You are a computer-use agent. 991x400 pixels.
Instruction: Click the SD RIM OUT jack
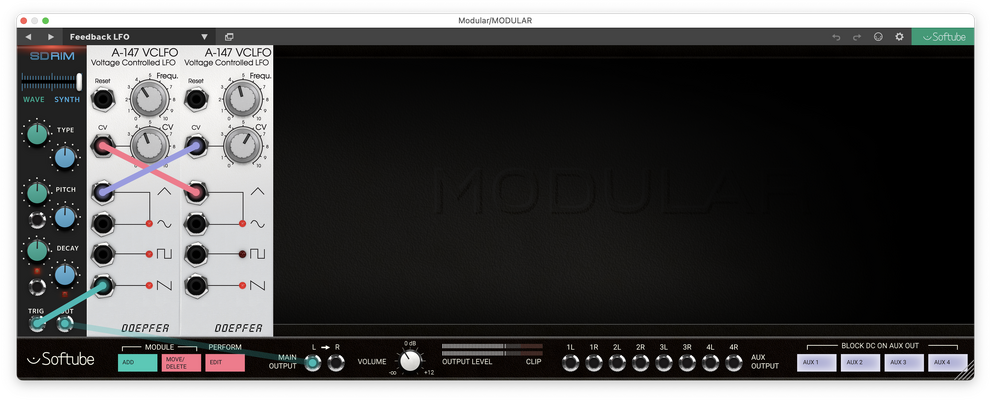65,324
